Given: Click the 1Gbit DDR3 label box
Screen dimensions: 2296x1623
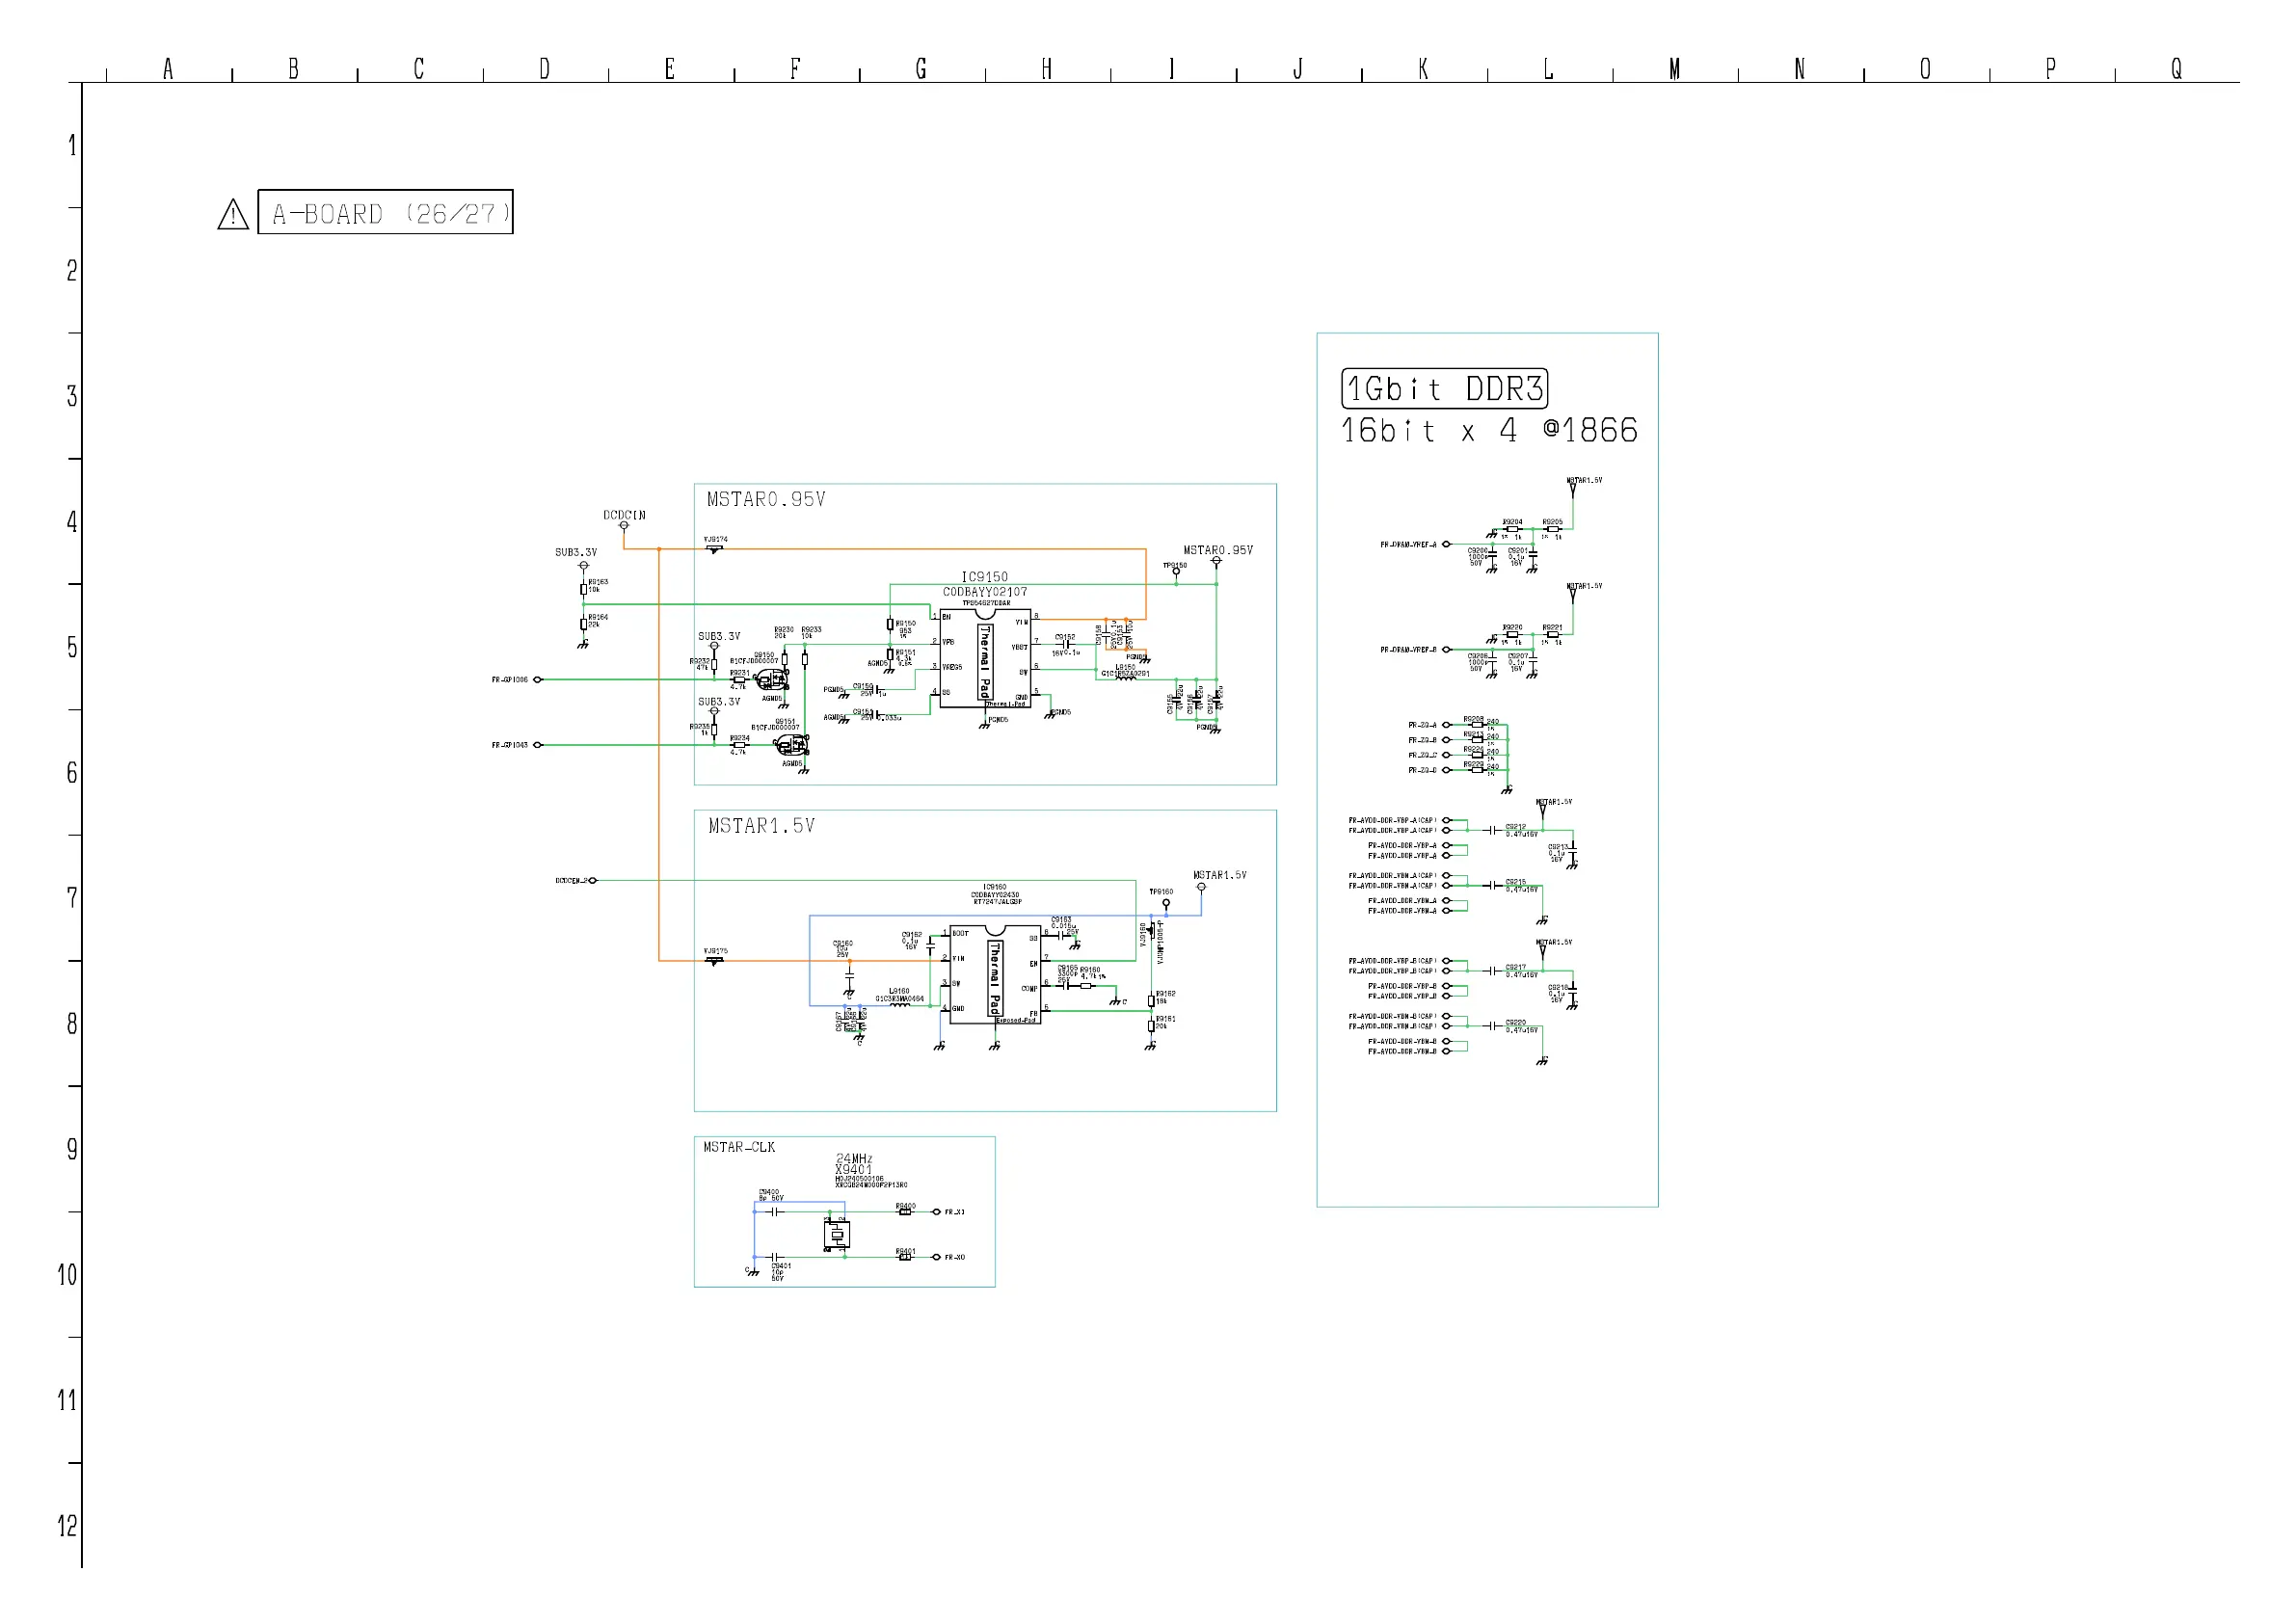Looking at the screenshot, I should (1443, 388).
